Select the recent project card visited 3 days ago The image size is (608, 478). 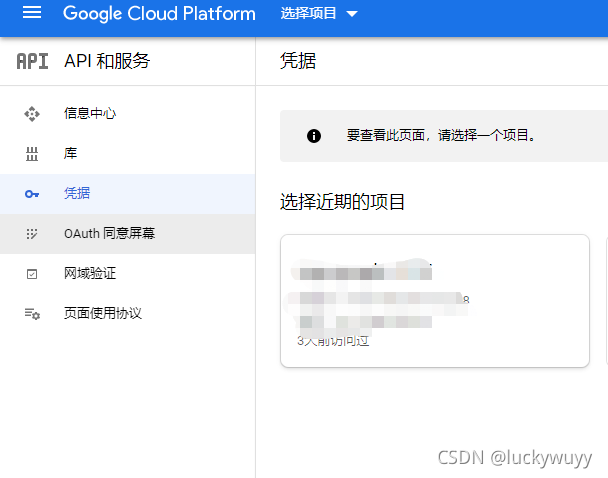(x=435, y=300)
